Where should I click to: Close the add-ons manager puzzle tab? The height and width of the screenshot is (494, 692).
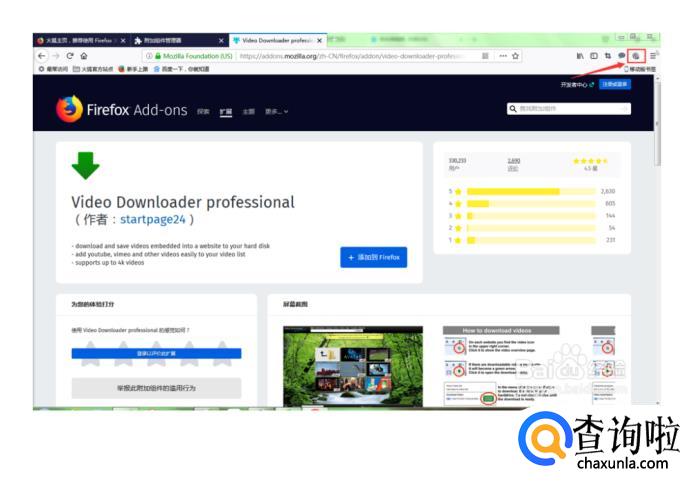click(221, 41)
